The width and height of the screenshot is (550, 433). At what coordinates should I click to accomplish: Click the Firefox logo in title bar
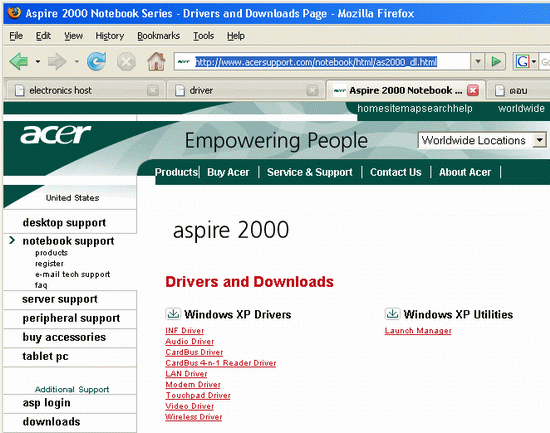[x=14, y=12]
